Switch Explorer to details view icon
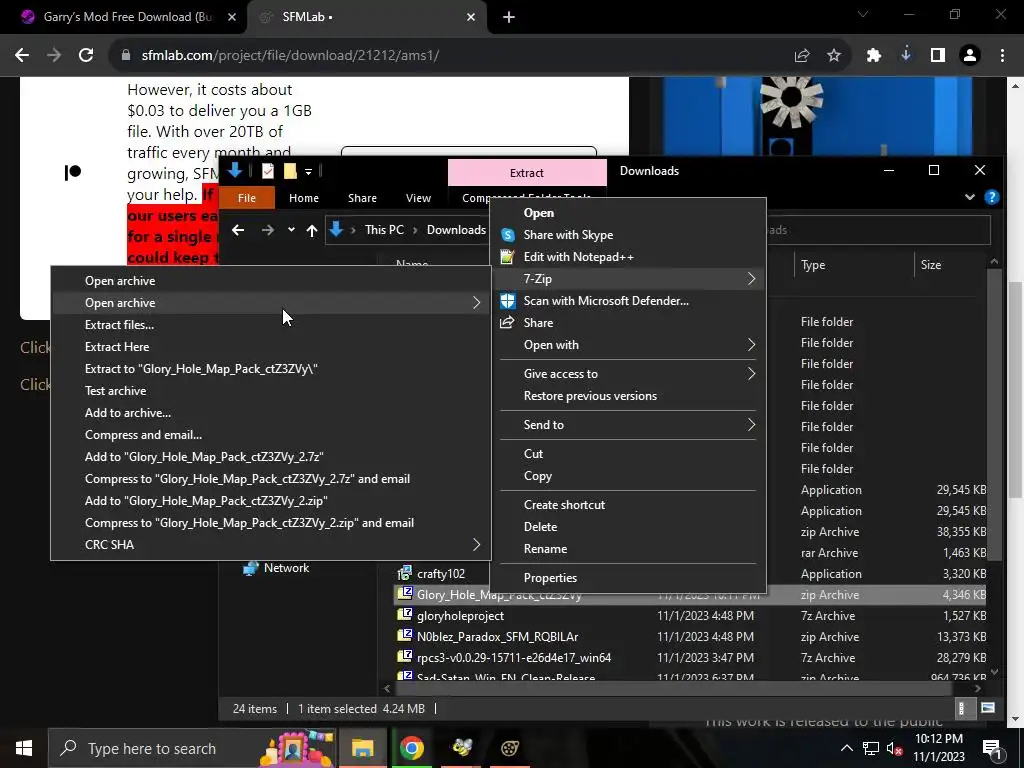 point(961,708)
